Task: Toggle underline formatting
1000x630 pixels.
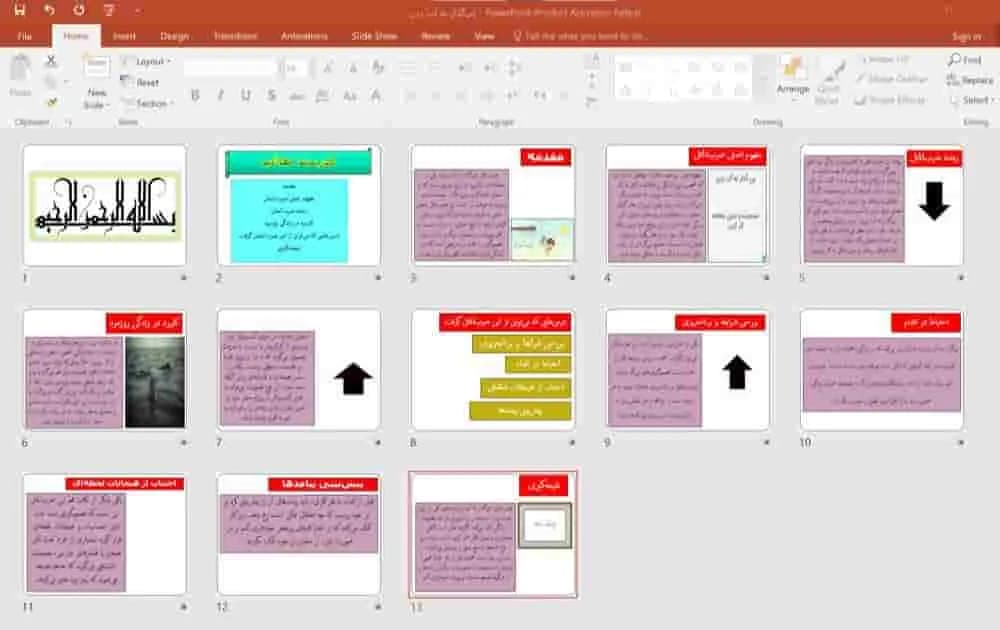Action: 246,96
